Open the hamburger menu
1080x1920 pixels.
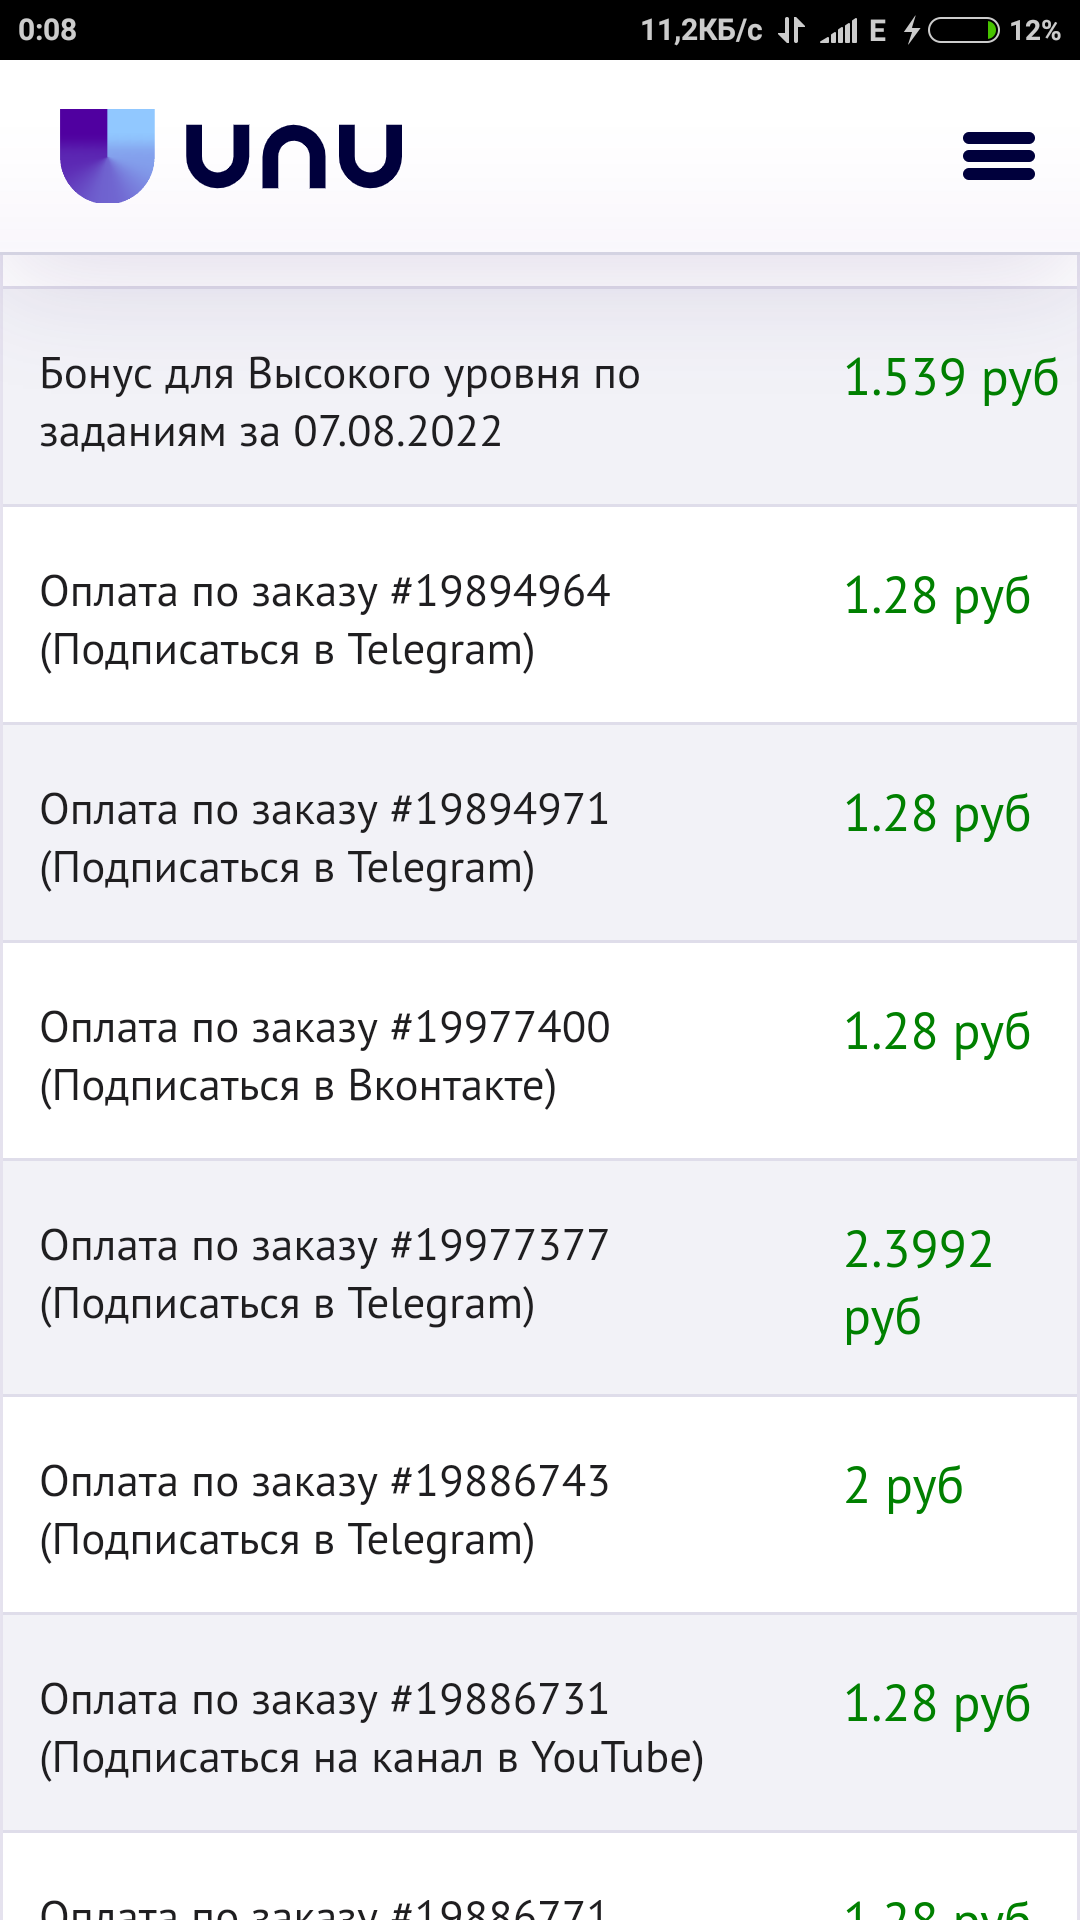point(998,156)
